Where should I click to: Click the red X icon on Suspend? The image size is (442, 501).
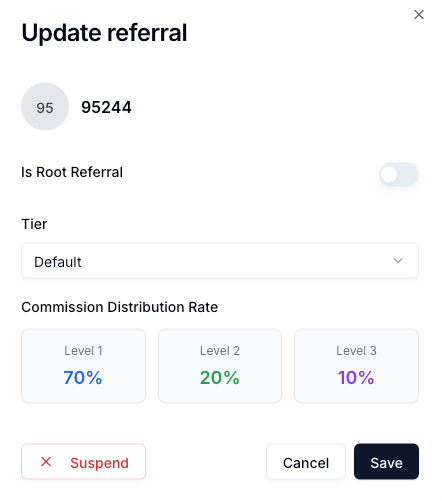(46, 462)
